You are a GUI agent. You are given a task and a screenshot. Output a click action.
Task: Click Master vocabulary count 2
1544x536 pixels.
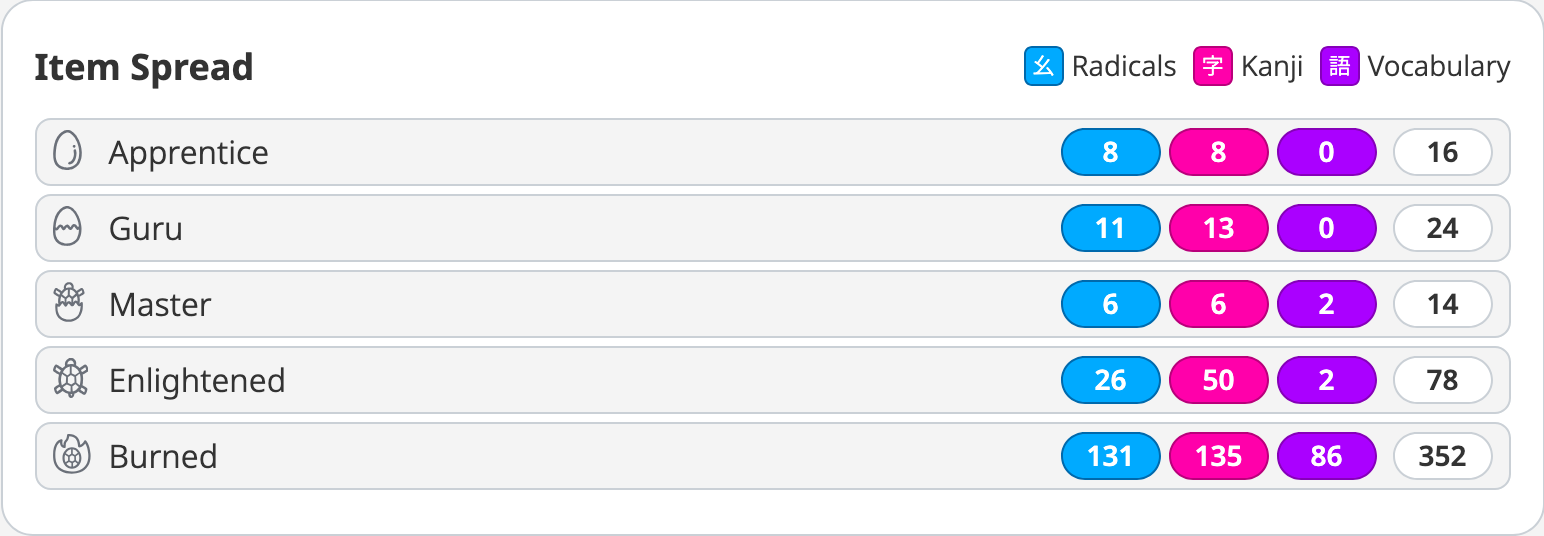pyautogui.click(x=1326, y=304)
